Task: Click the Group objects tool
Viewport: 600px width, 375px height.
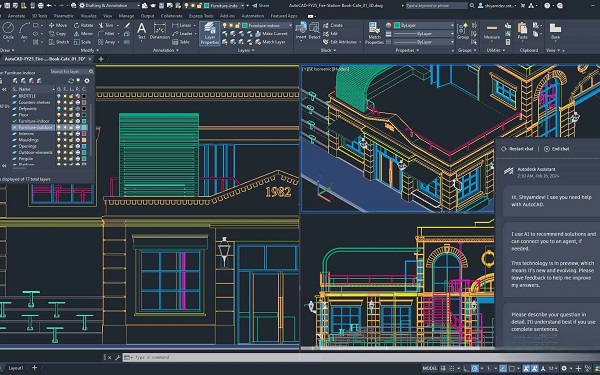Action: (x=463, y=31)
